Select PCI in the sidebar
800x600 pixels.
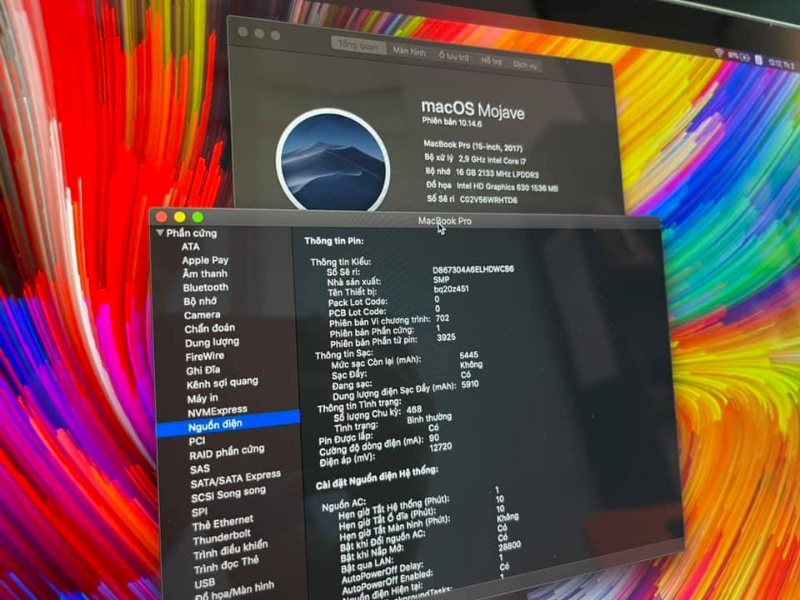pyautogui.click(x=197, y=441)
